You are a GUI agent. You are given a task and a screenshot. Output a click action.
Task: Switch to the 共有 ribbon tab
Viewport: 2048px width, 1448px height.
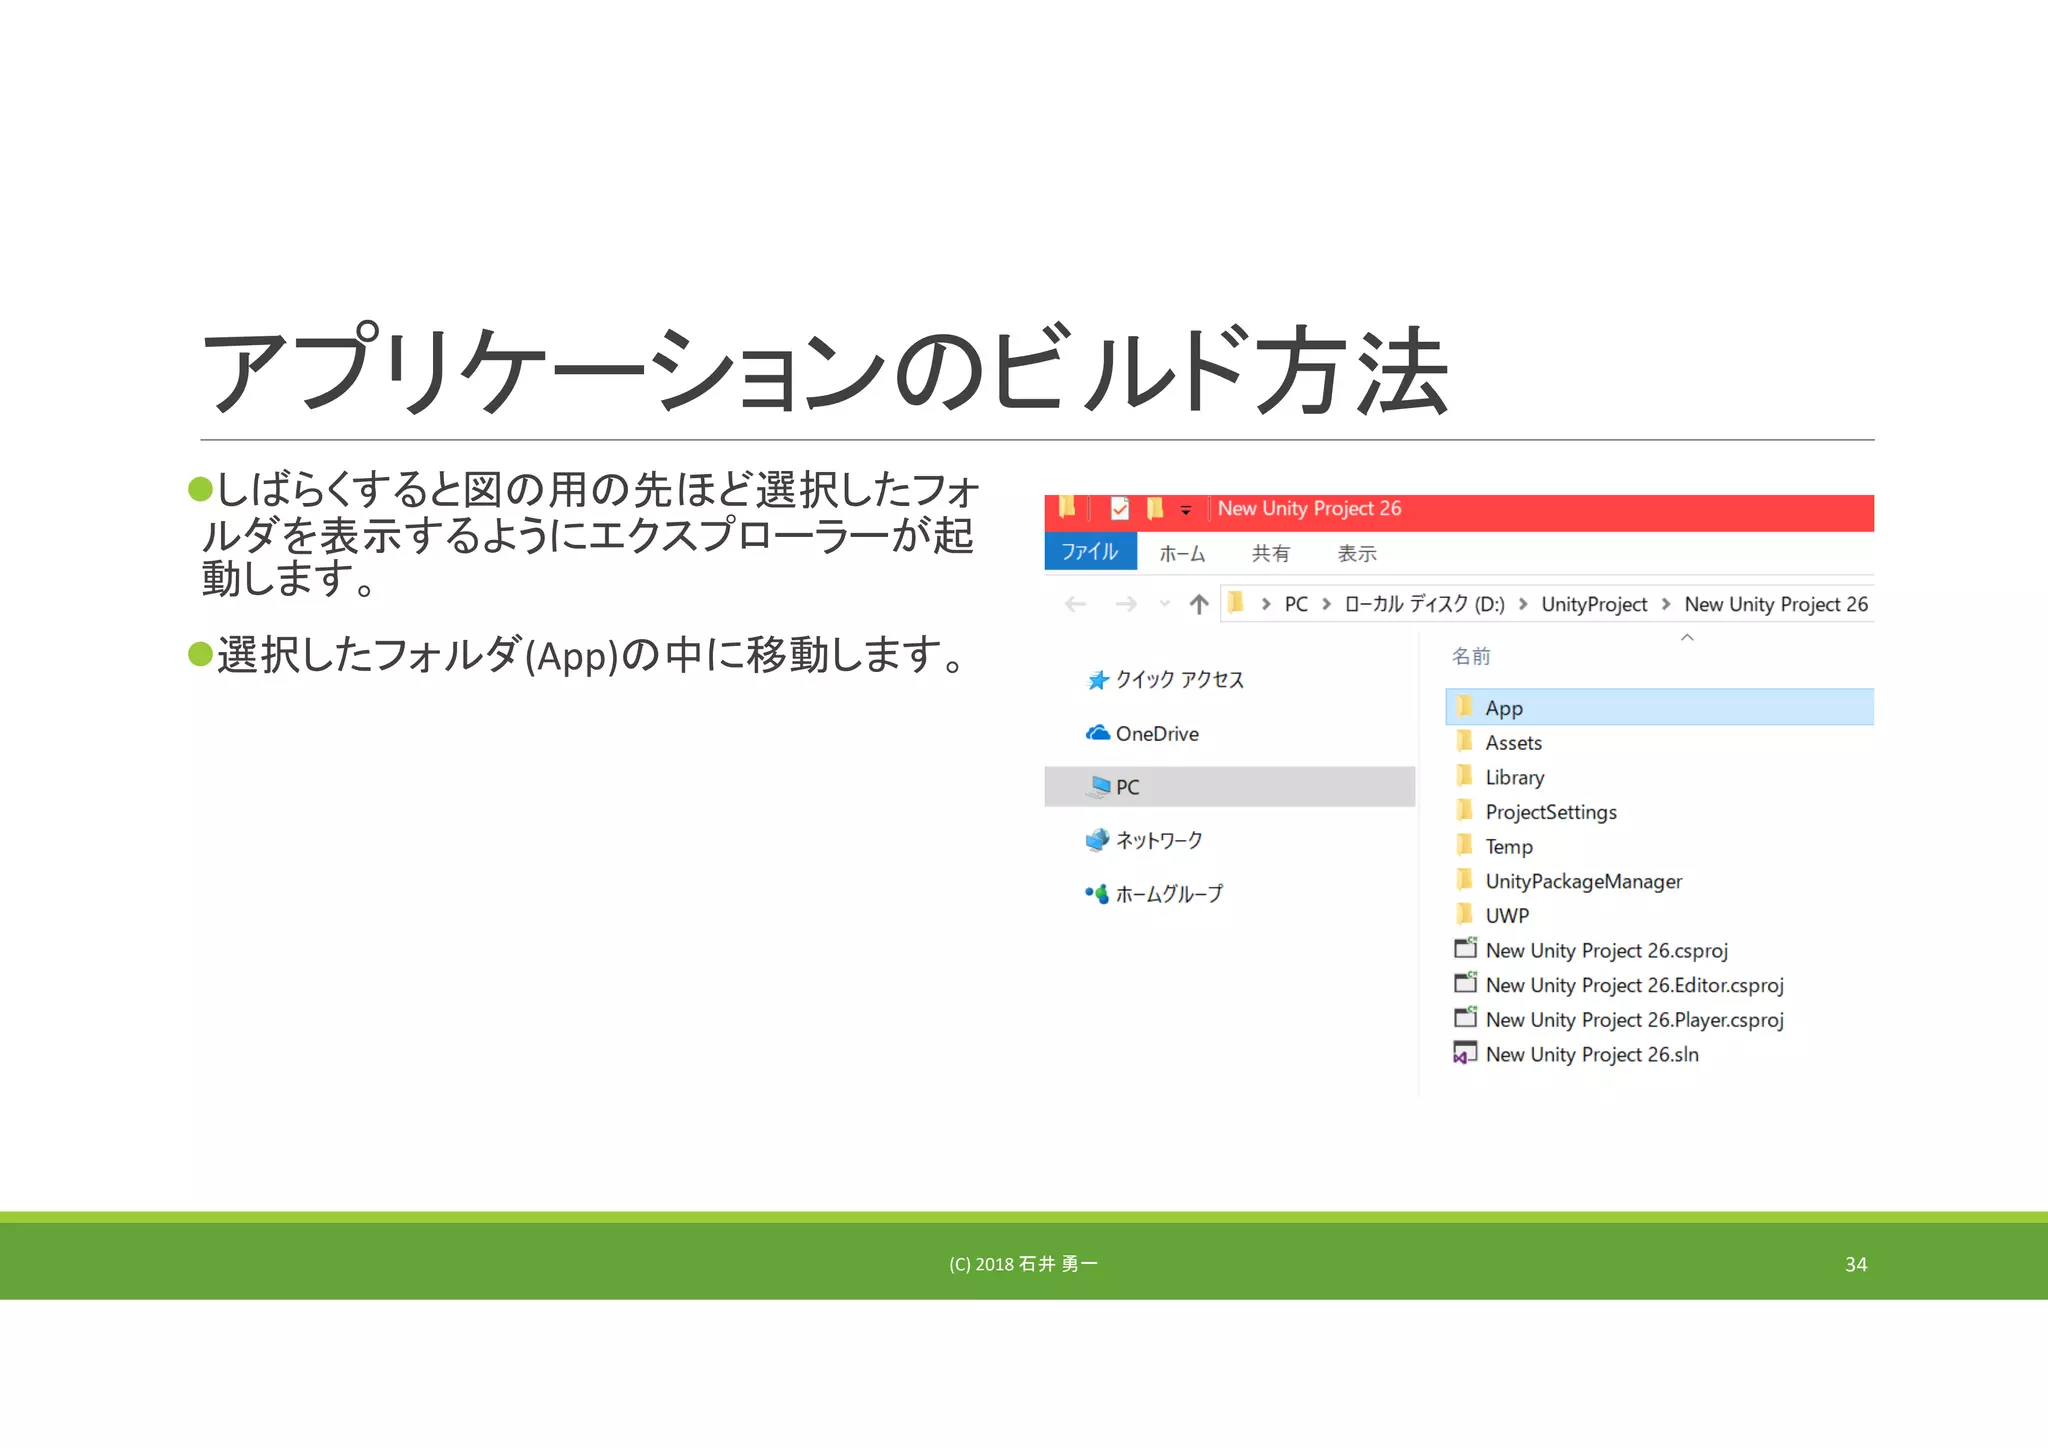tap(1271, 553)
